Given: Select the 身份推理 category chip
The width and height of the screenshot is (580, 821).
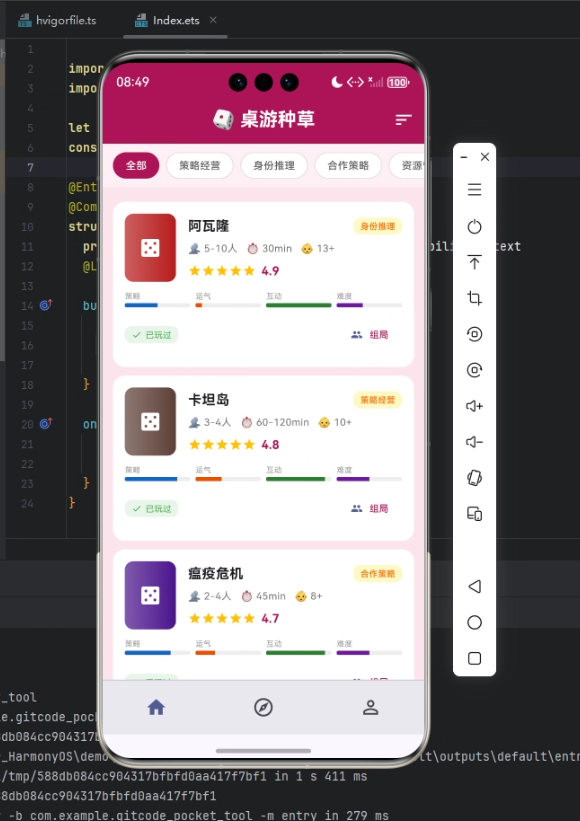Looking at the screenshot, I should (274, 165).
